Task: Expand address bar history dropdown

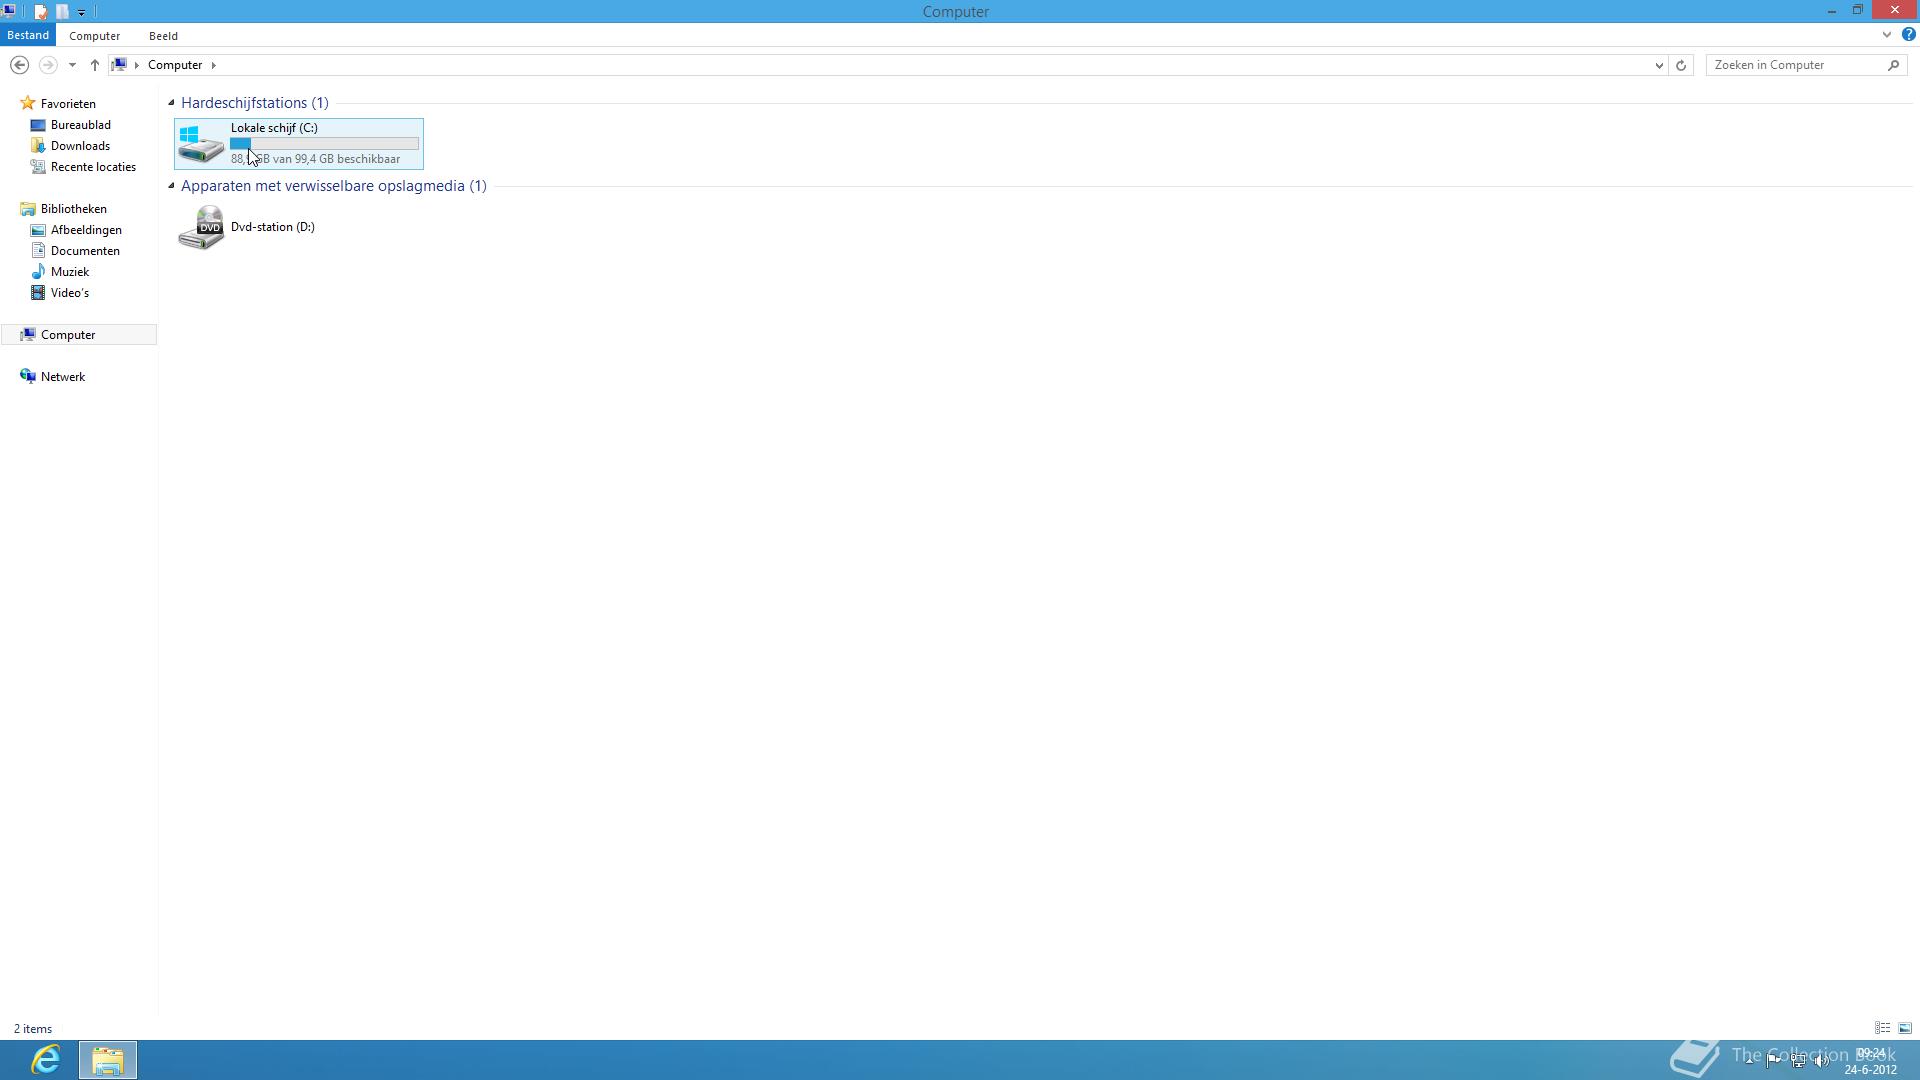Action: click(x=1659, y=65)
